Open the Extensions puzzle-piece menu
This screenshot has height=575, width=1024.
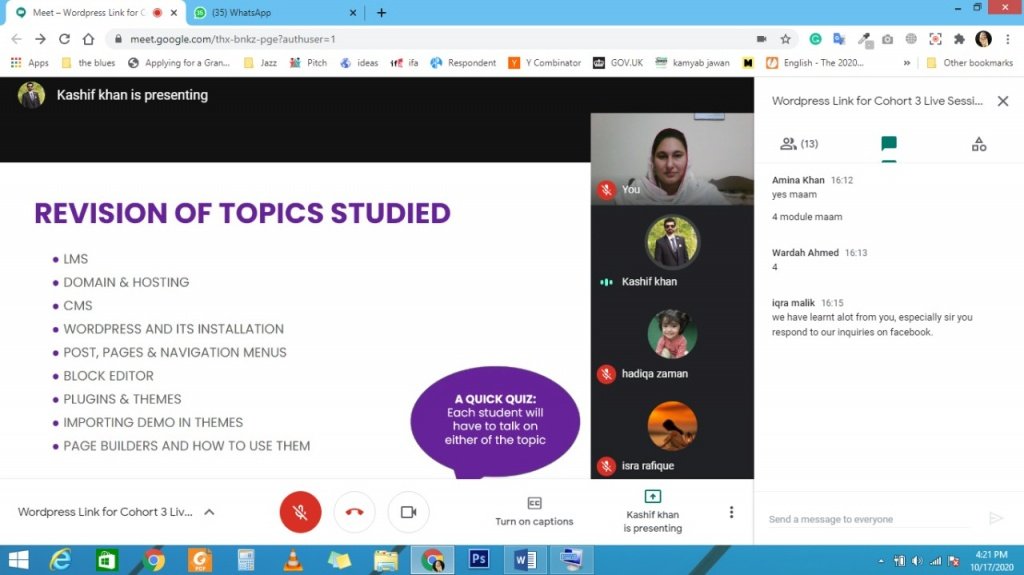point(959,39)
